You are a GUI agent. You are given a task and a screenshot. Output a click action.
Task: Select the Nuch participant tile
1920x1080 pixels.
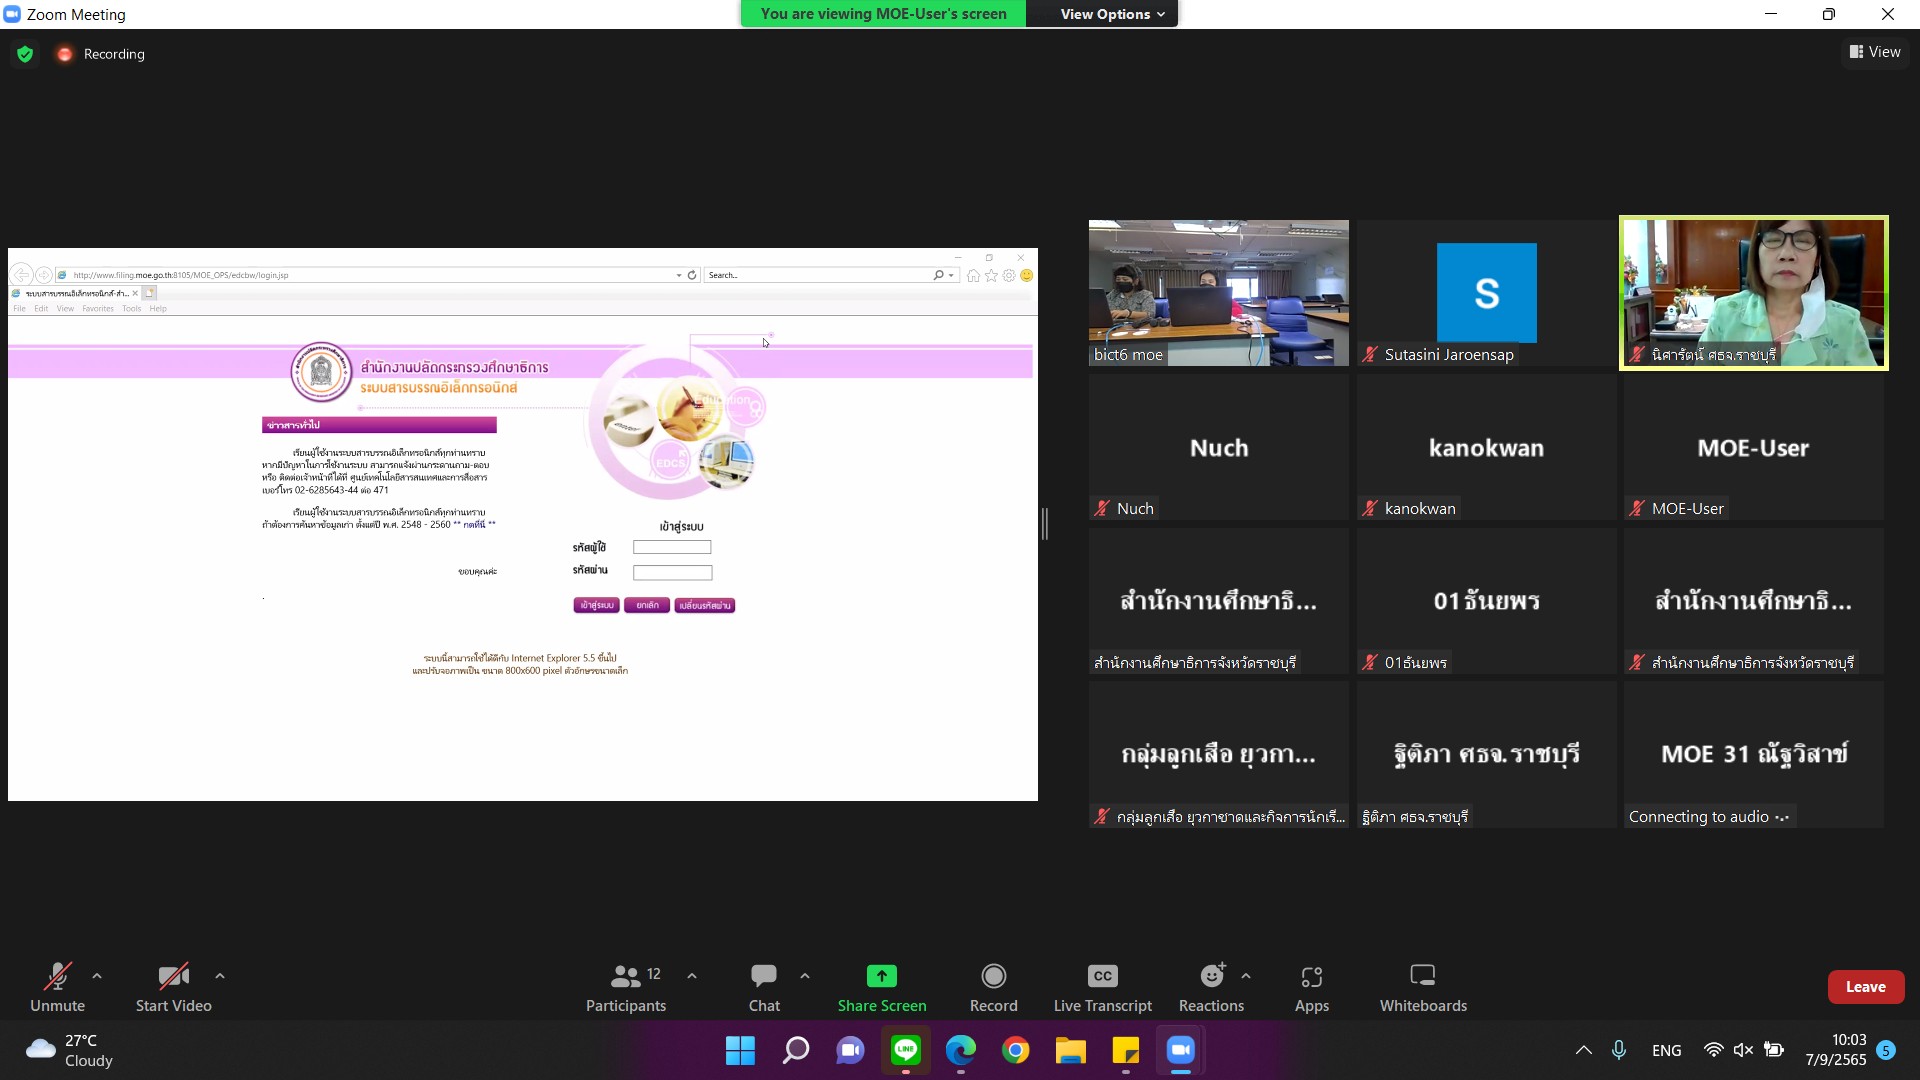tap(1218, 447)
